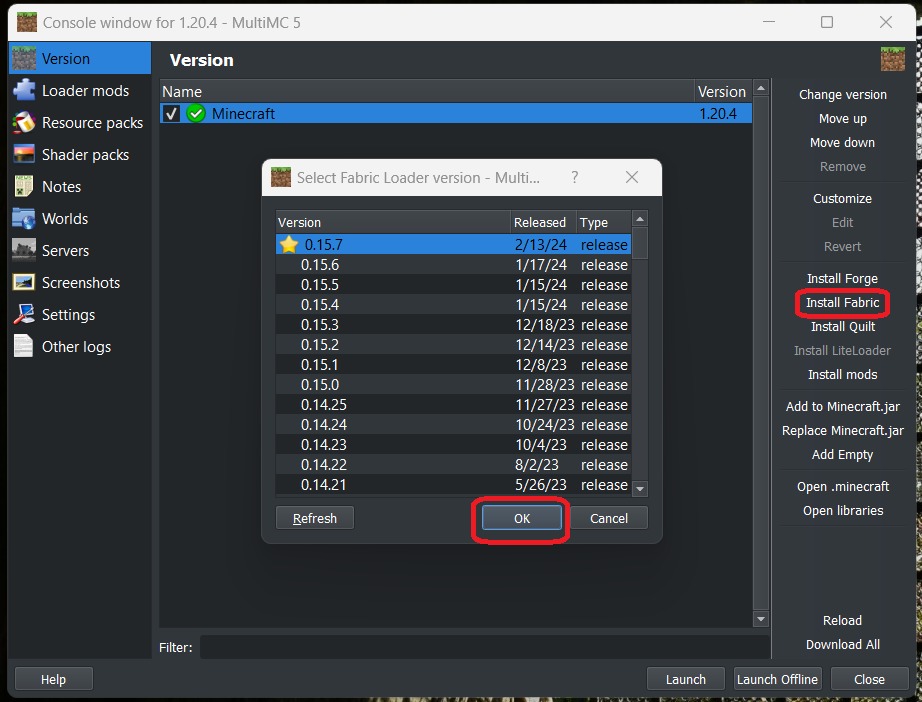Viewport: 922px width, 702px height.
Task: Open the Notes page
Action: tap(79, 186)
